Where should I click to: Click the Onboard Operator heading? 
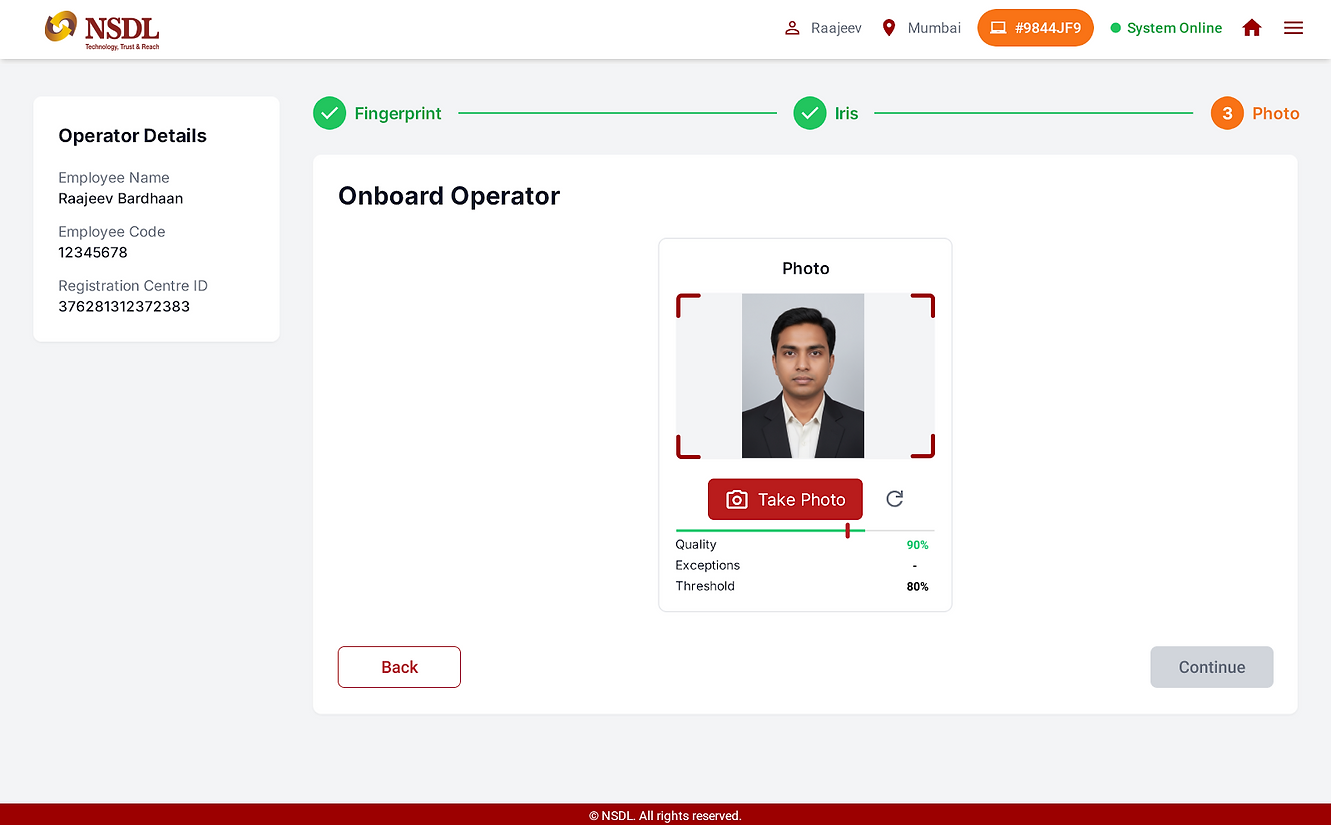[449, 196]
